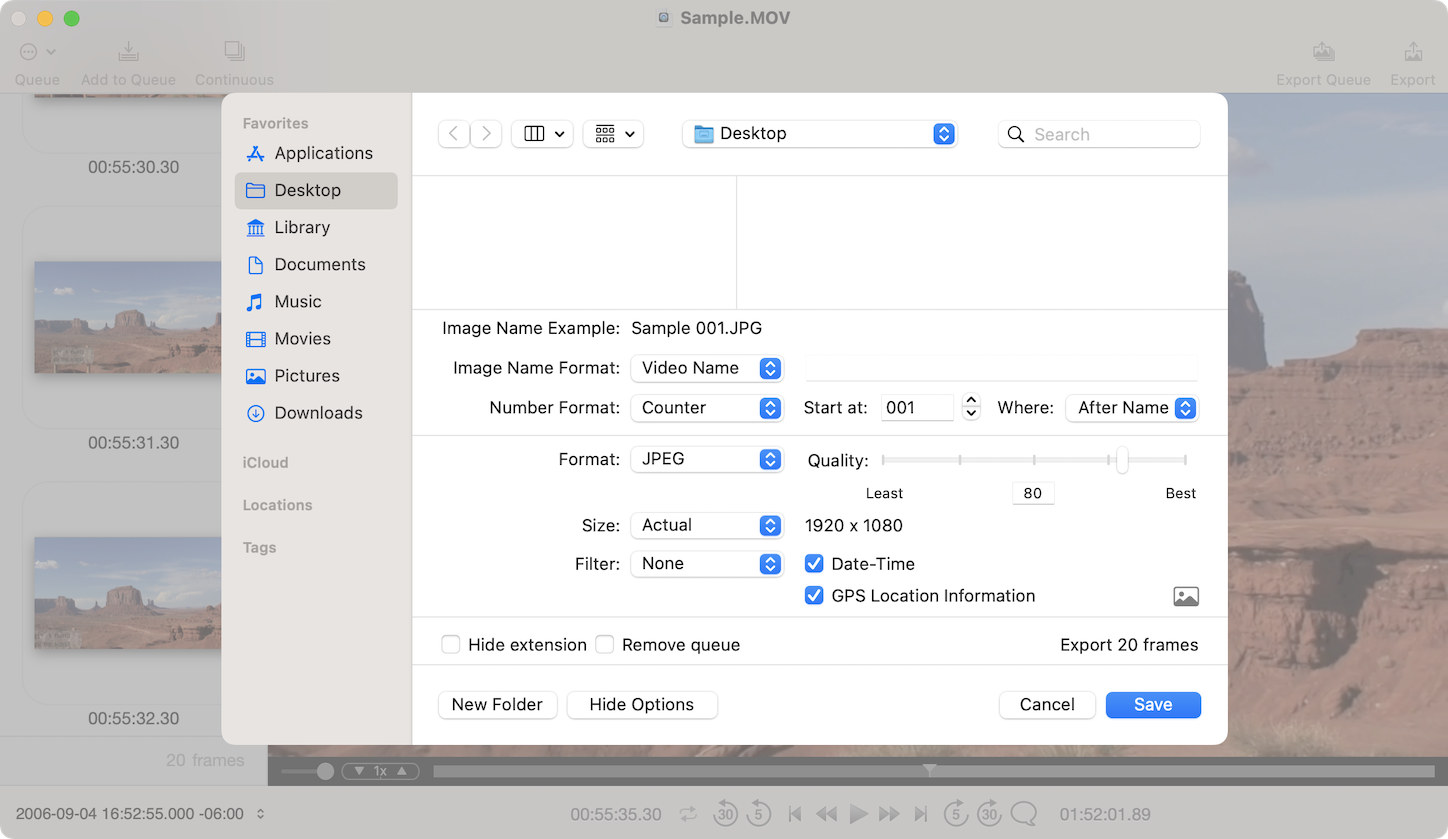Click the Start at stepper arrows
Image resolution: width=1448 pixels, height=839 pixels.
tap(971, 407)
